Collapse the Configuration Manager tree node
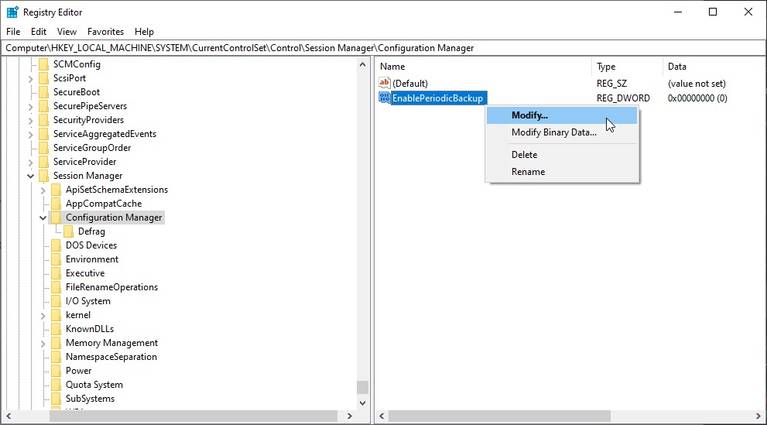 [x=43, y=218]
